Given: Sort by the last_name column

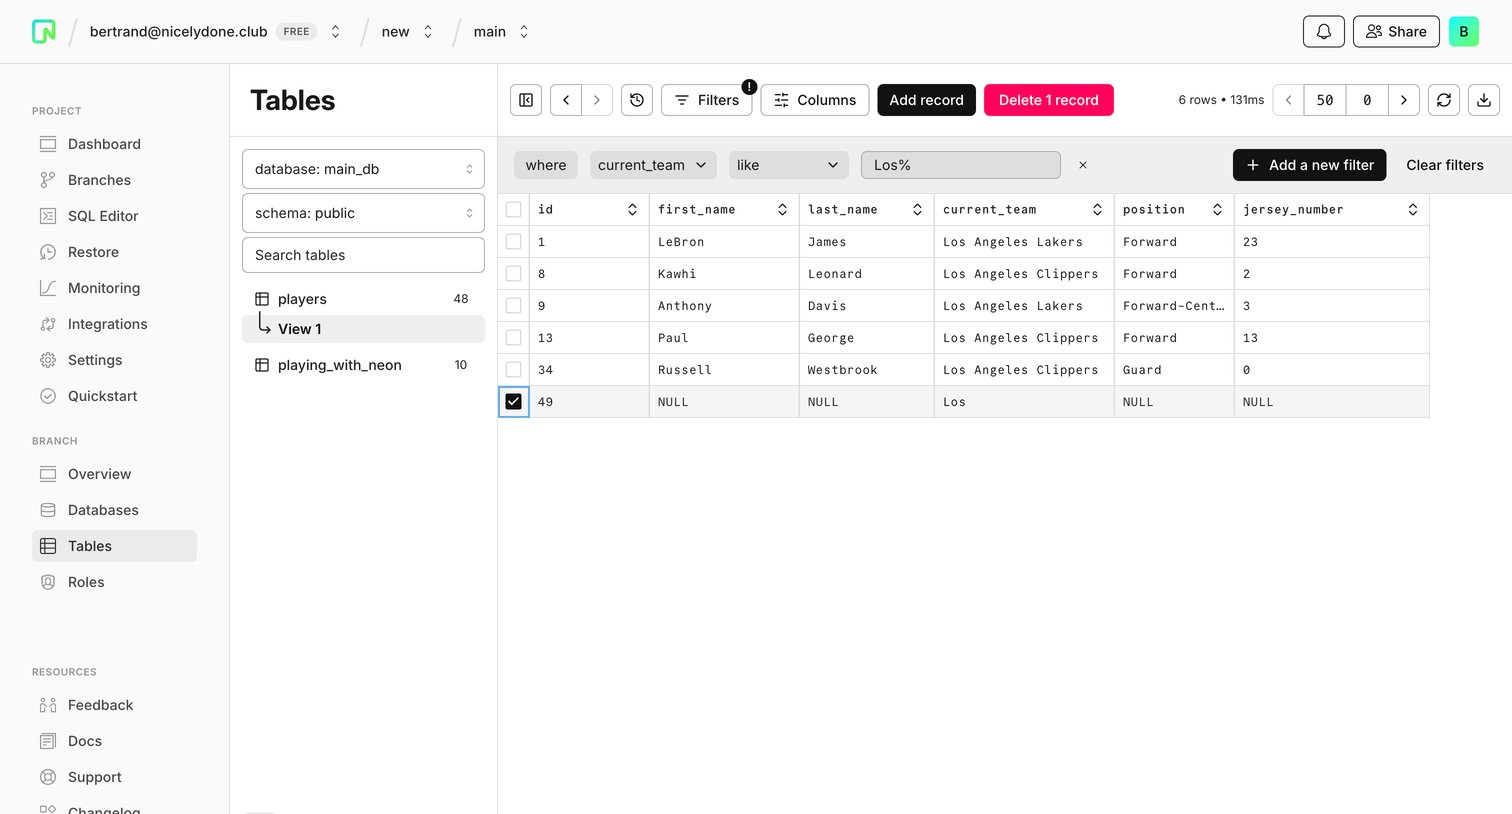Looking at the screenshot, I should pyautogui.click(x=917, y=210).
